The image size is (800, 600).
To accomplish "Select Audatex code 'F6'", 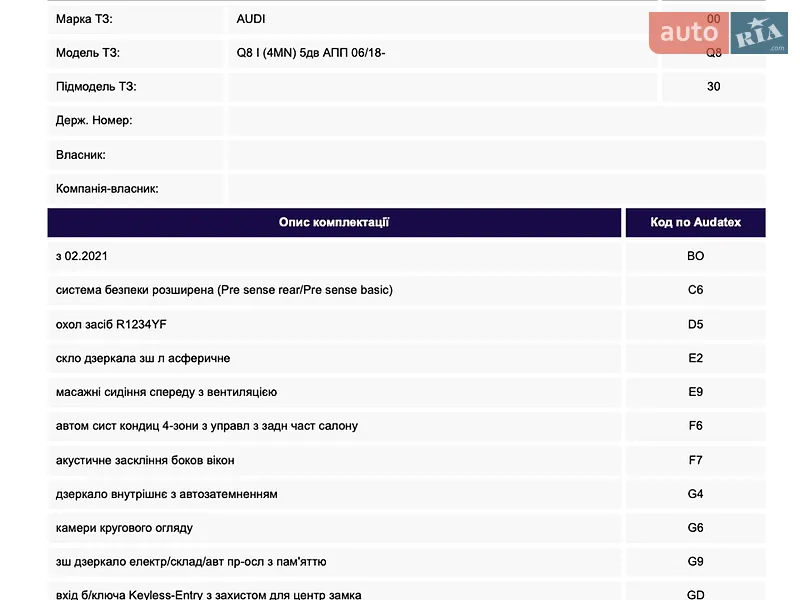I will coord(695,426).
